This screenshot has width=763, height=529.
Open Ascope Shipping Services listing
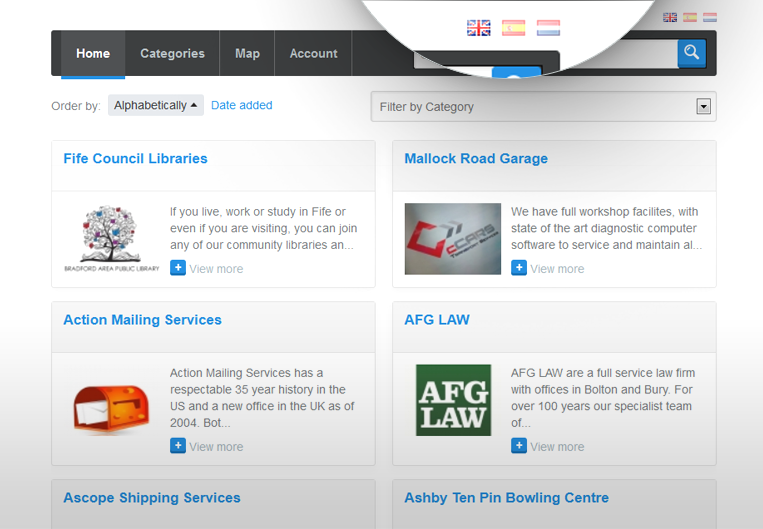[x=152, y=498]
